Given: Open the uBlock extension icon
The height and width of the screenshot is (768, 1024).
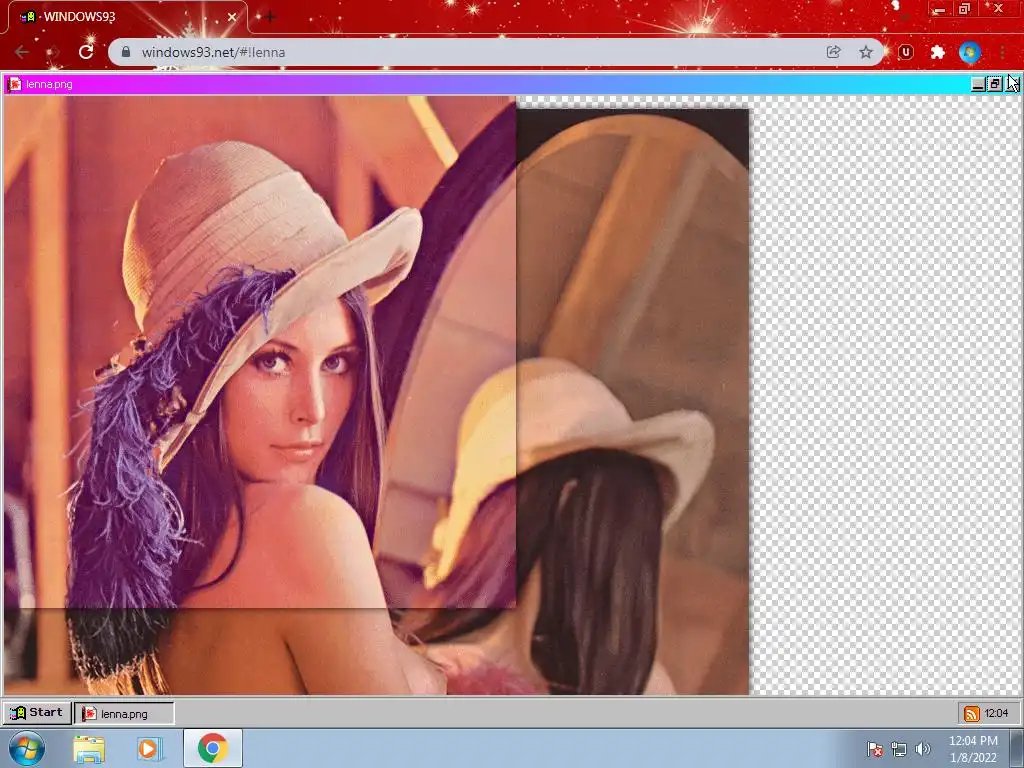Looking at the screenshot, I should coord(905,52).
